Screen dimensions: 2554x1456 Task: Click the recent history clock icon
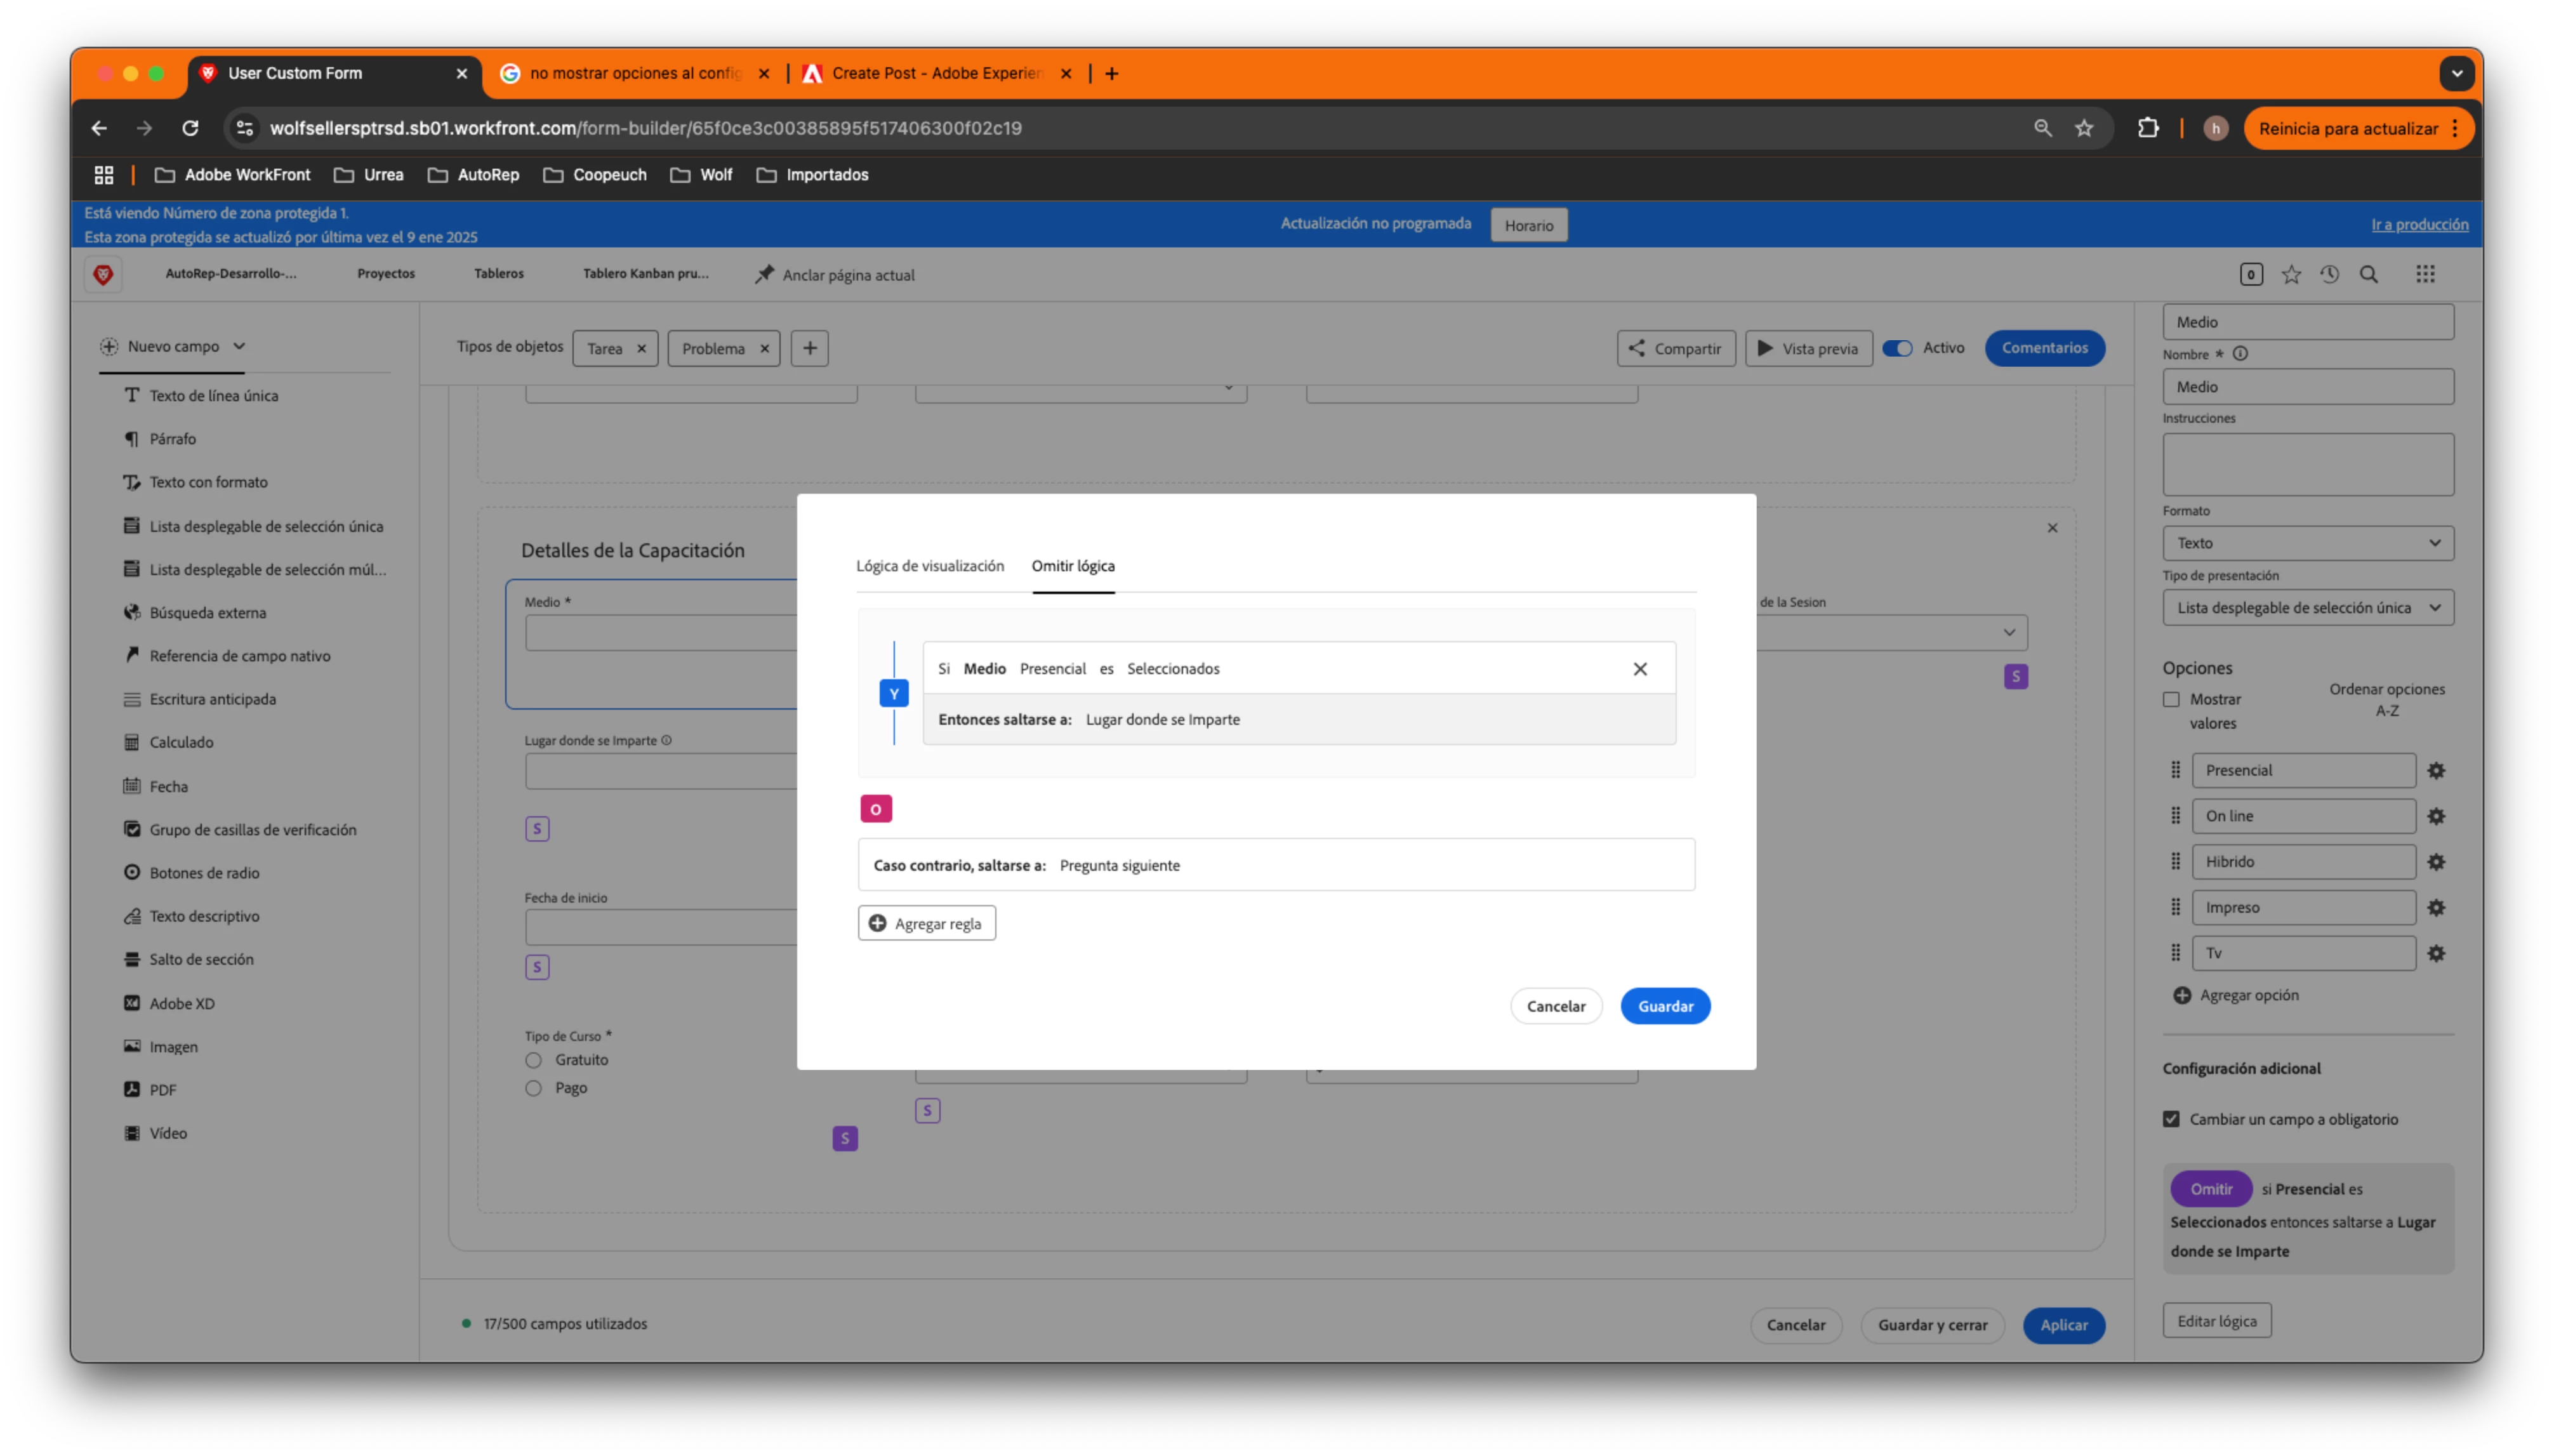(2330, 274)
